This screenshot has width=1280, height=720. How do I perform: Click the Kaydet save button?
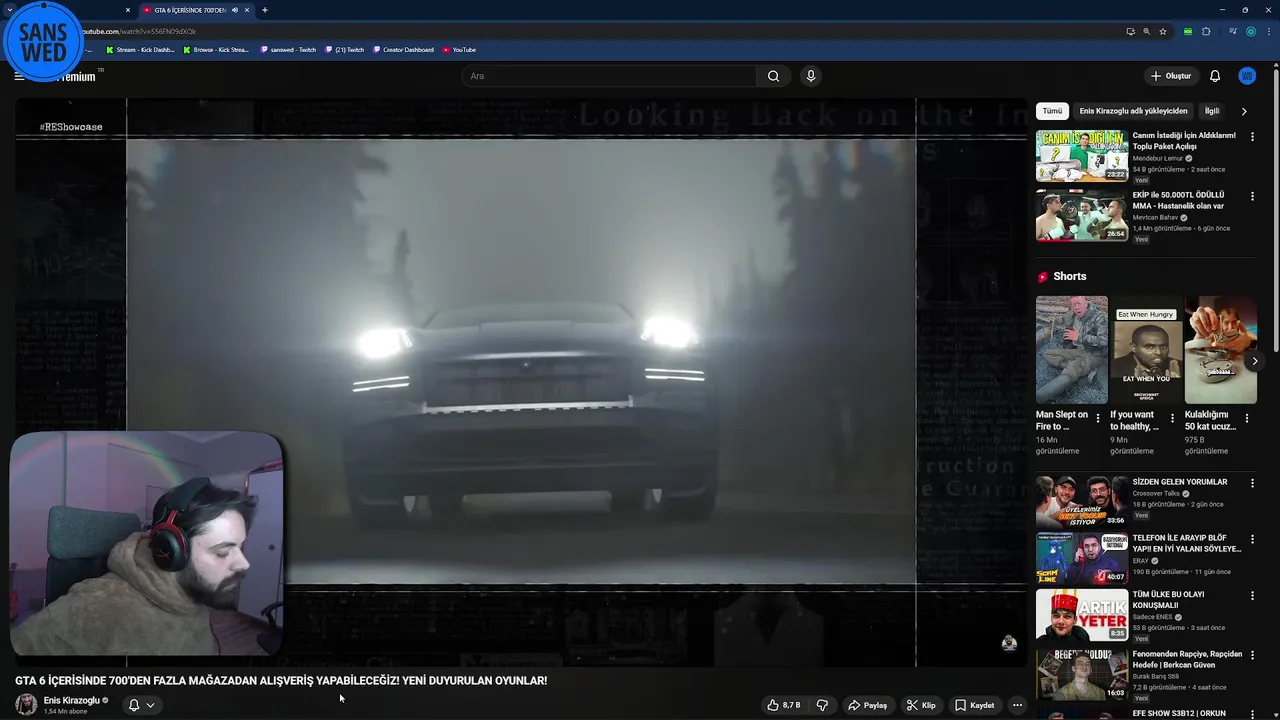pos(974,705)
